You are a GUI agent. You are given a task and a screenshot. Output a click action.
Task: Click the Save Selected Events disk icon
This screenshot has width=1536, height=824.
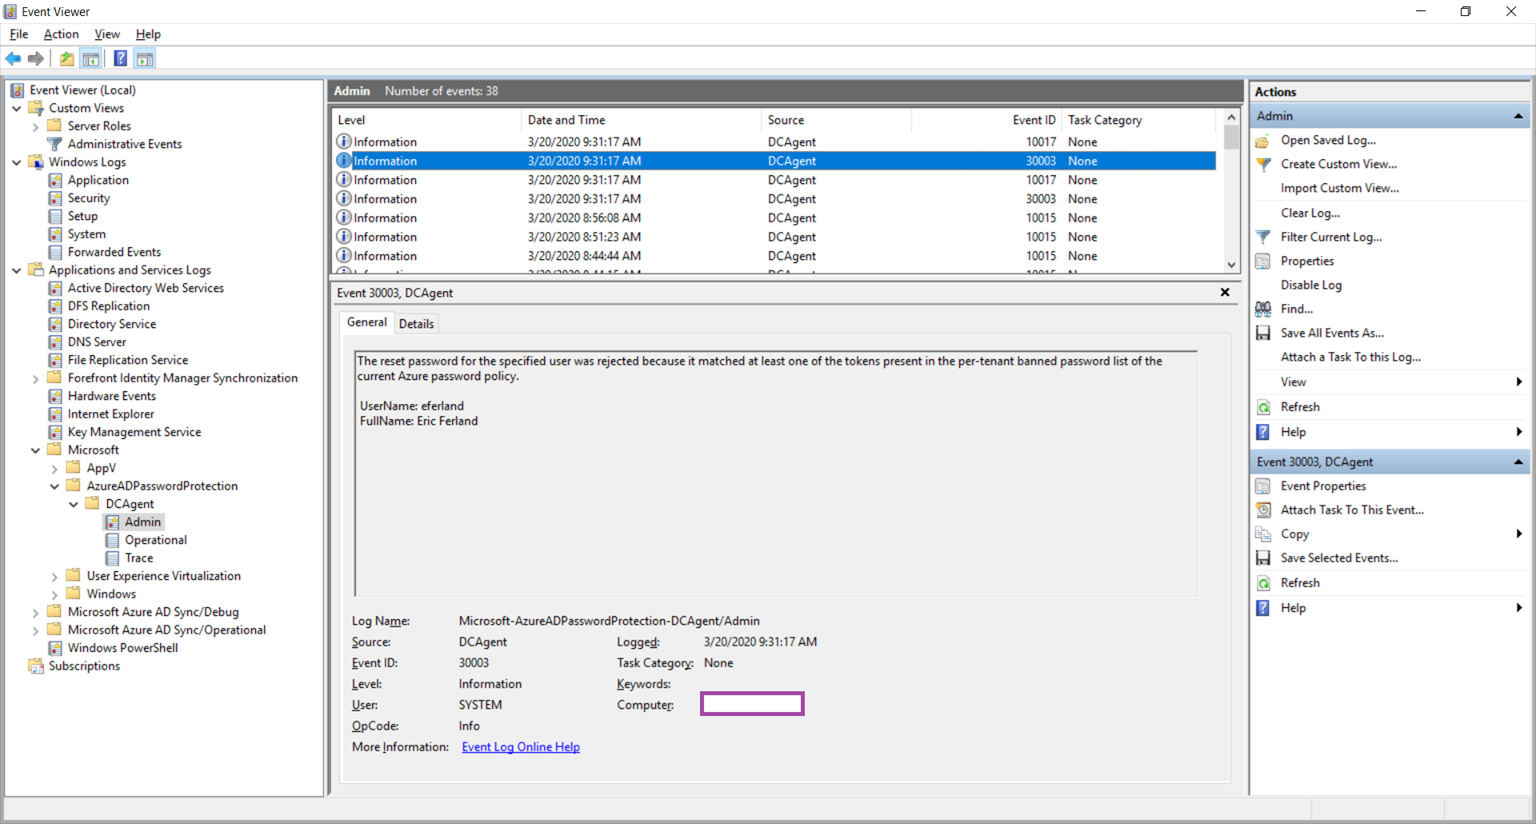(x=1264, y=558)
